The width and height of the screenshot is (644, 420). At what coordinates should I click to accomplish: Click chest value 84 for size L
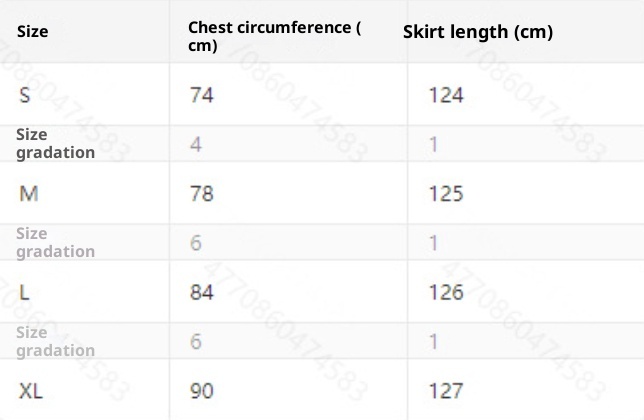201,292
